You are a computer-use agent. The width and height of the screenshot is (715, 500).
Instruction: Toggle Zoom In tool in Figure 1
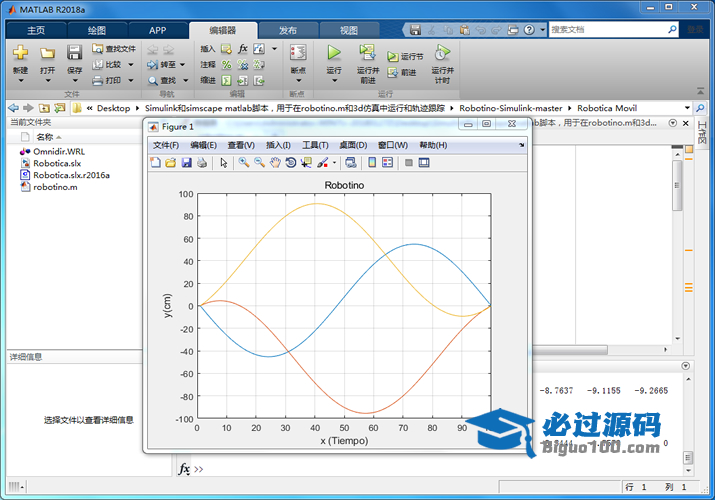(x=244, y=163)
